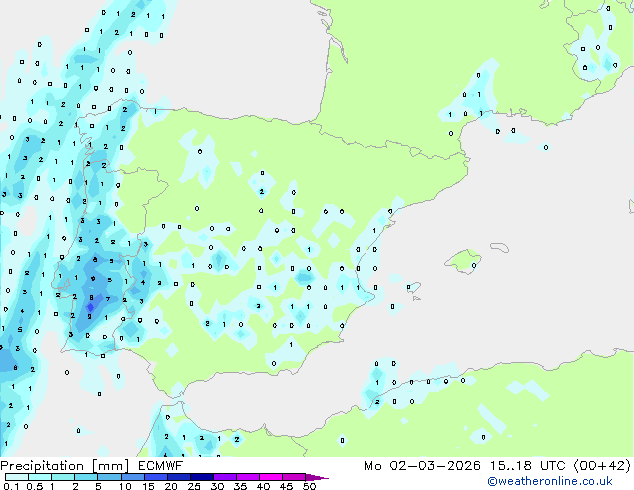Click the "(00+42)" forecast offset
634x490 pixels.
coord(602,466)
